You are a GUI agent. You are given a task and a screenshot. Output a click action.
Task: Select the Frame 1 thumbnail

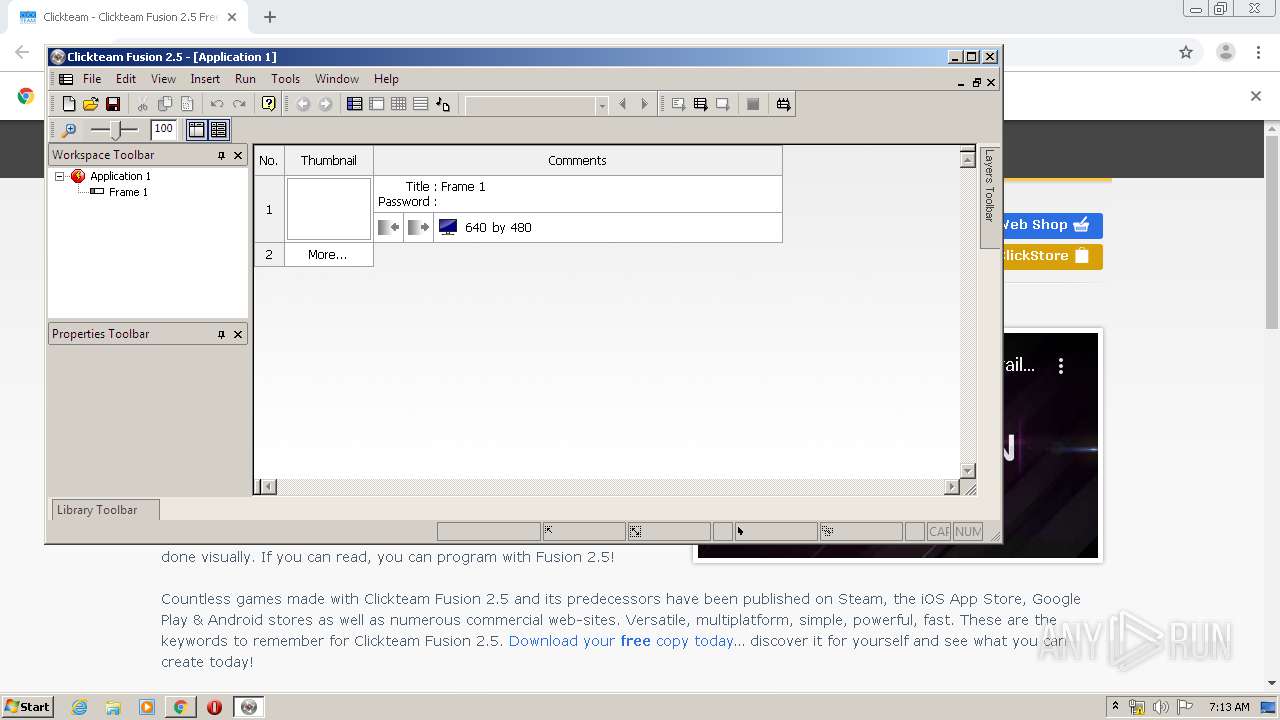coord(329,209)
